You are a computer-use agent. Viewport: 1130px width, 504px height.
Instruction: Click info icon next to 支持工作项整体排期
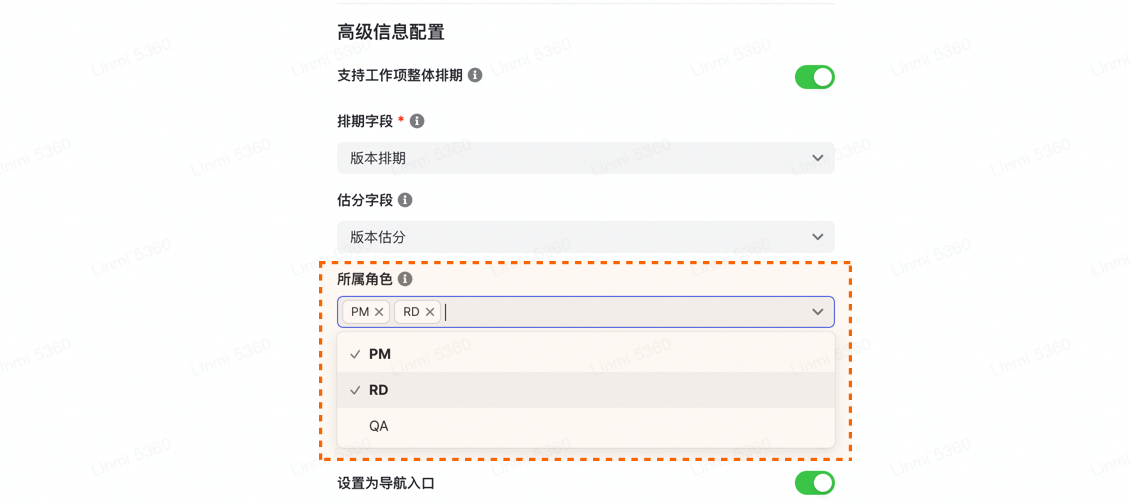coord(475,75)
